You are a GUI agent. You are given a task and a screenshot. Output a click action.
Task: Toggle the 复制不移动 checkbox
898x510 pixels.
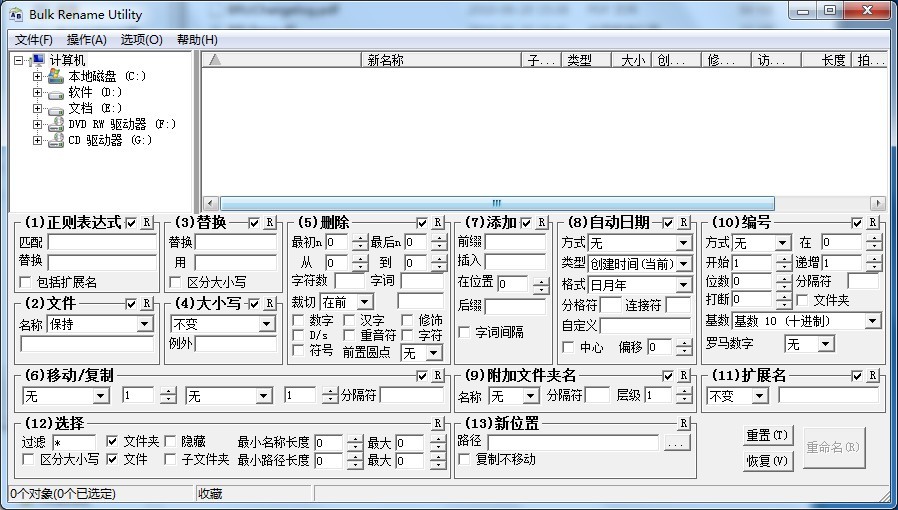tap(464, 460)
